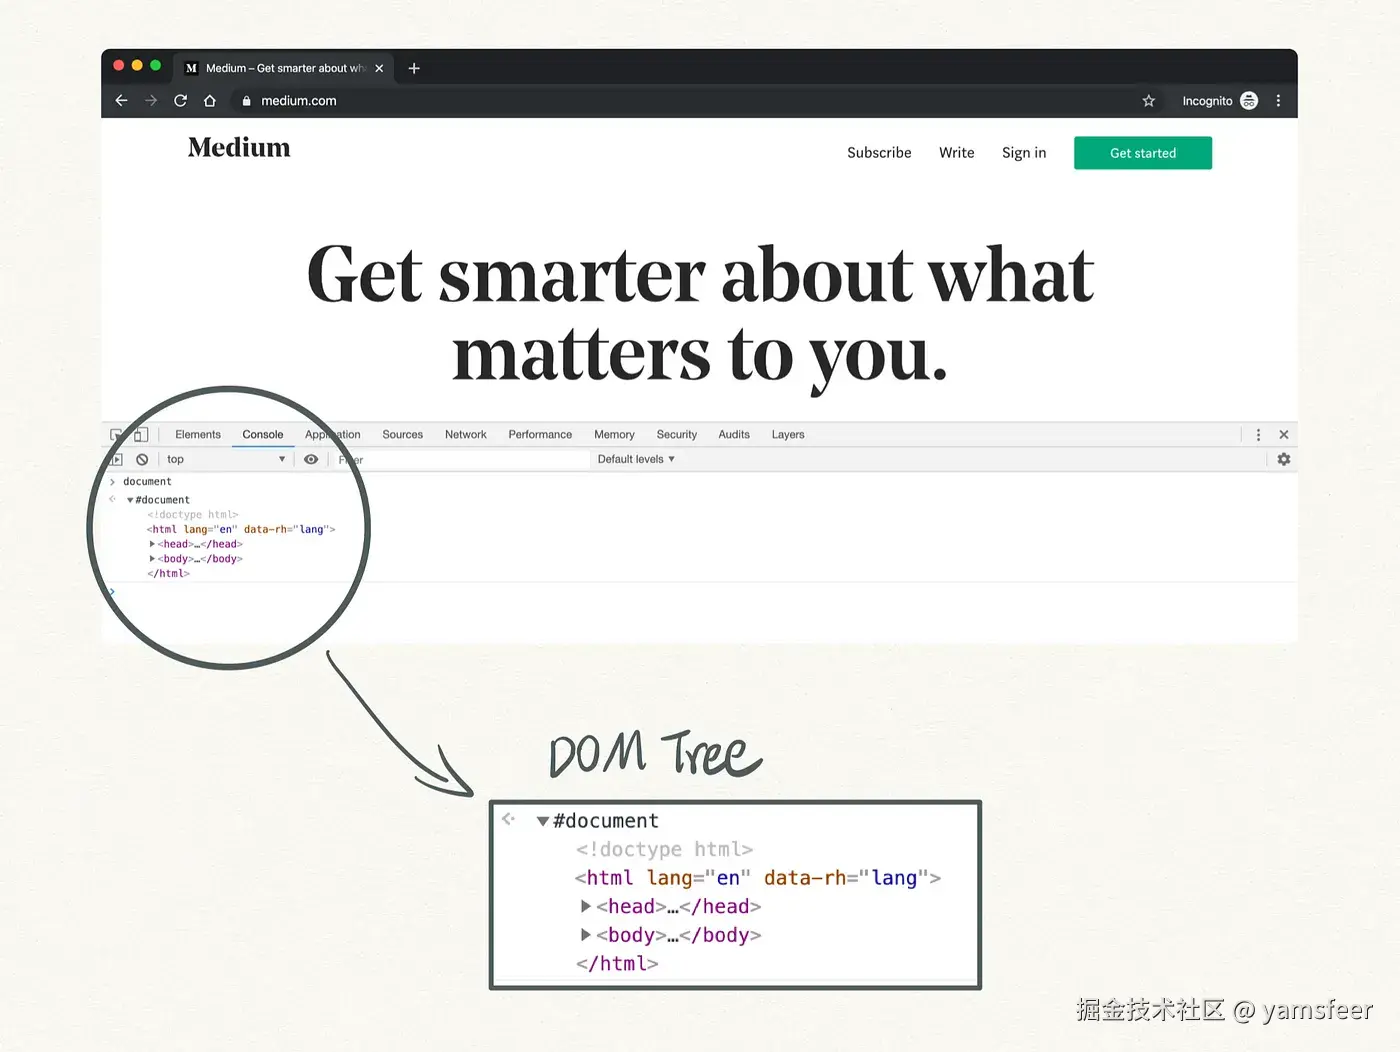
Task: Reload the medium.com page
Action: 180,100
